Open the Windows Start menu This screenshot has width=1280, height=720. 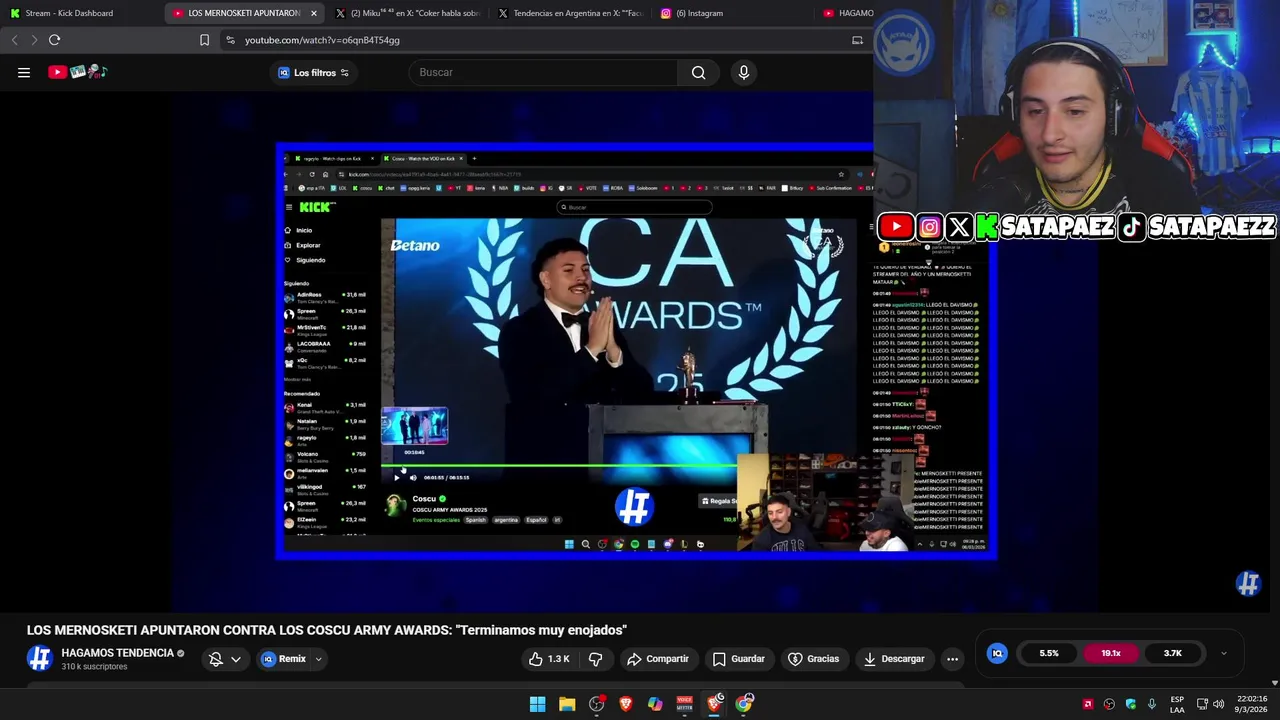[x=537, y=704]
